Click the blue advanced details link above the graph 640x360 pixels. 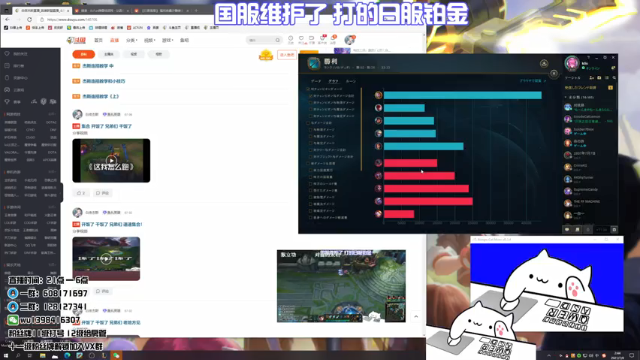(x=533, y=81)
